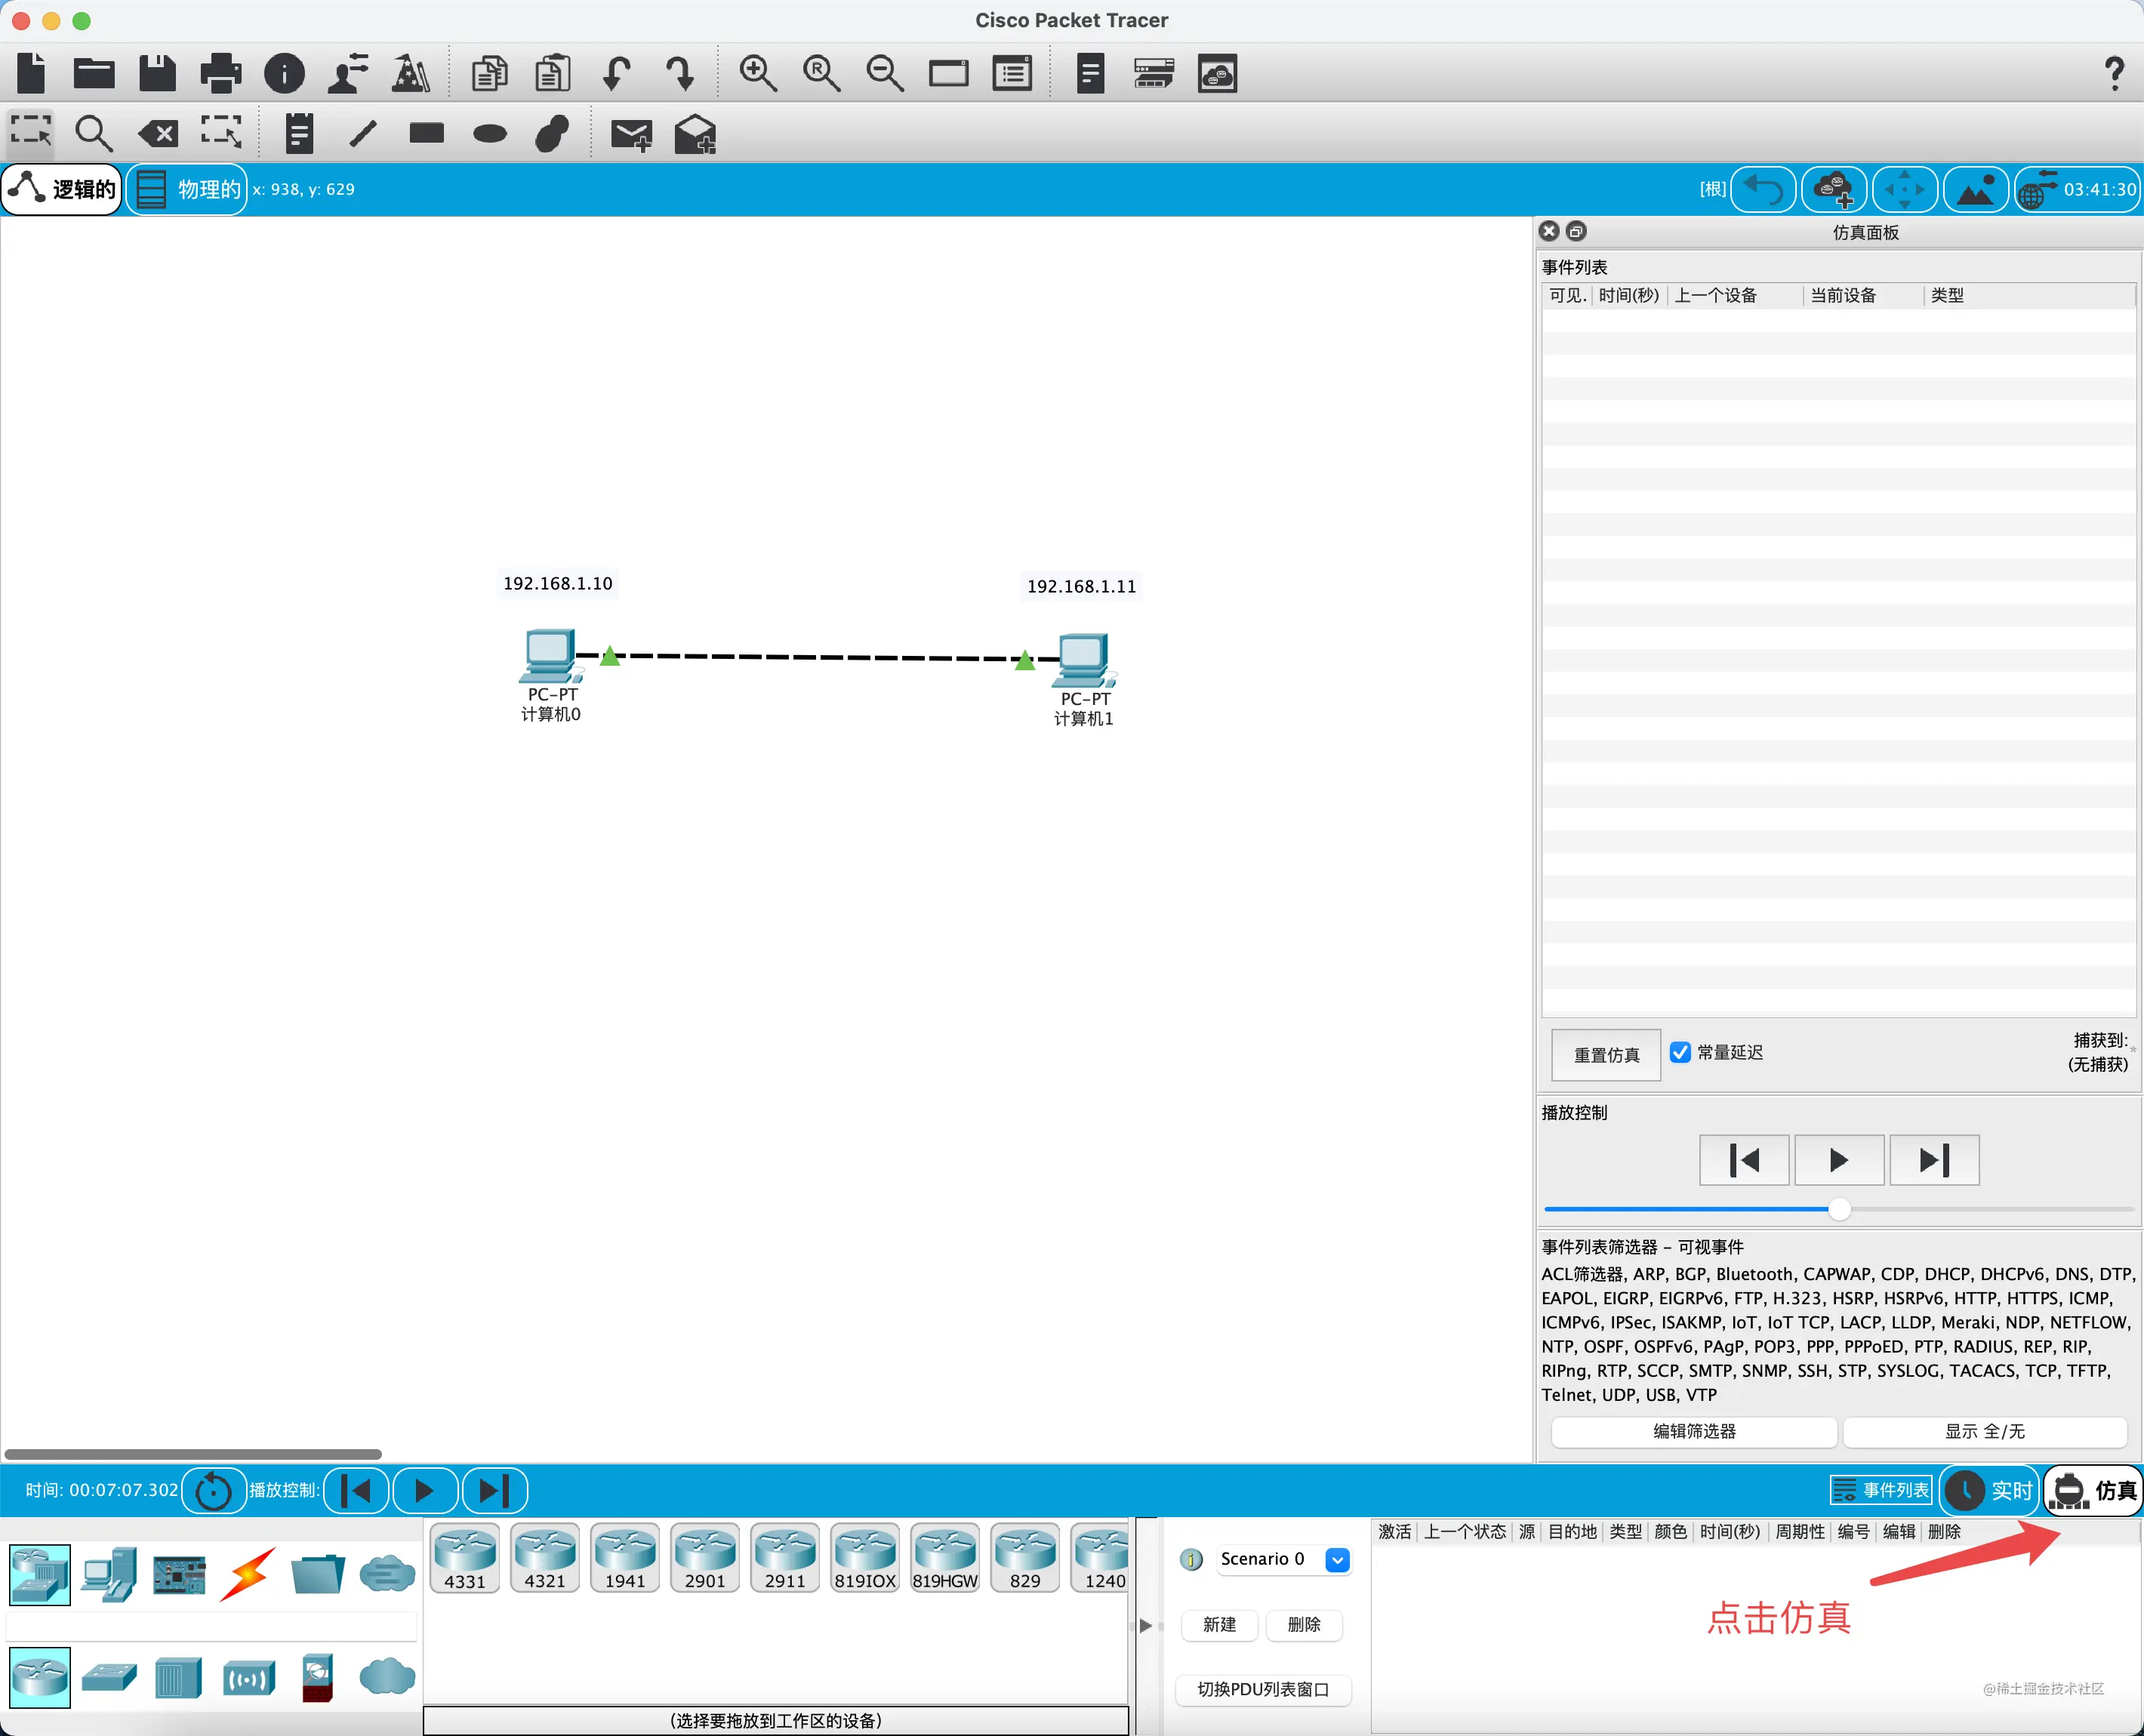Select the End Devices category icon
Image resolution: width=2144 pixels, height=1736 pixels.
pos(109,1574)
